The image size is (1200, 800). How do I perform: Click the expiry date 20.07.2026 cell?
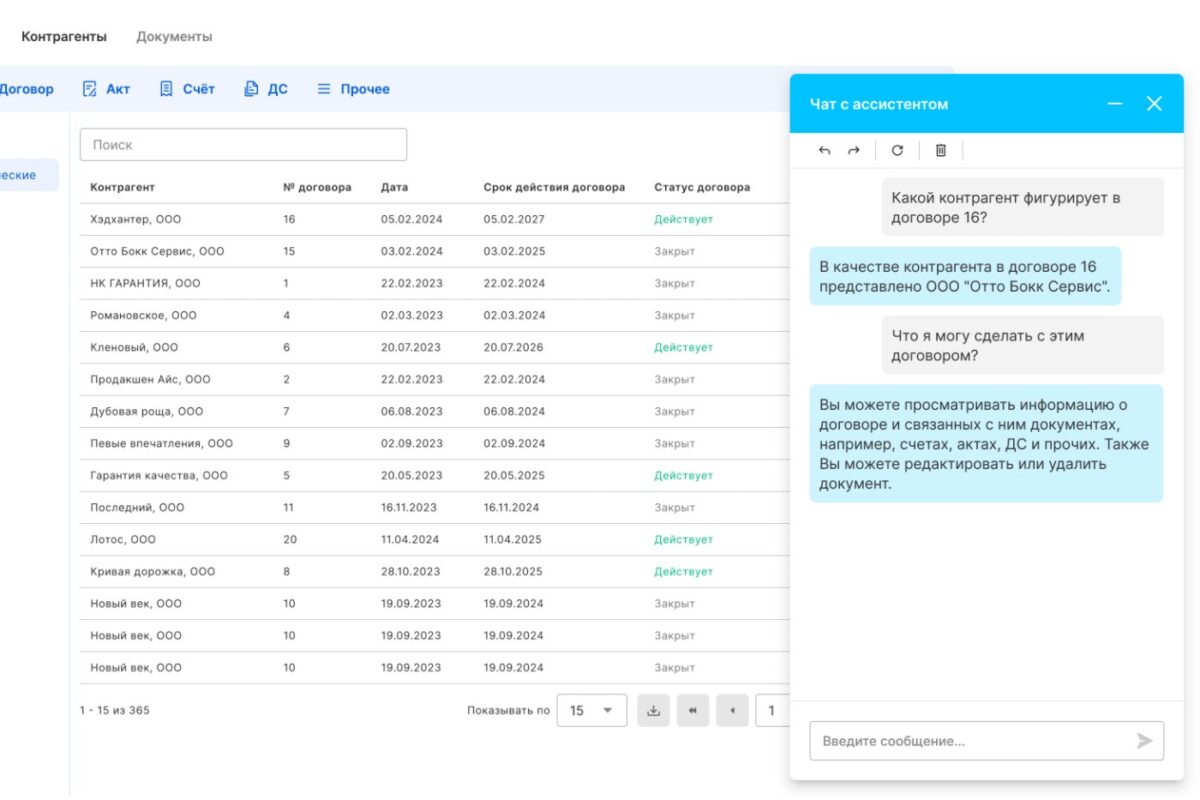514,347
